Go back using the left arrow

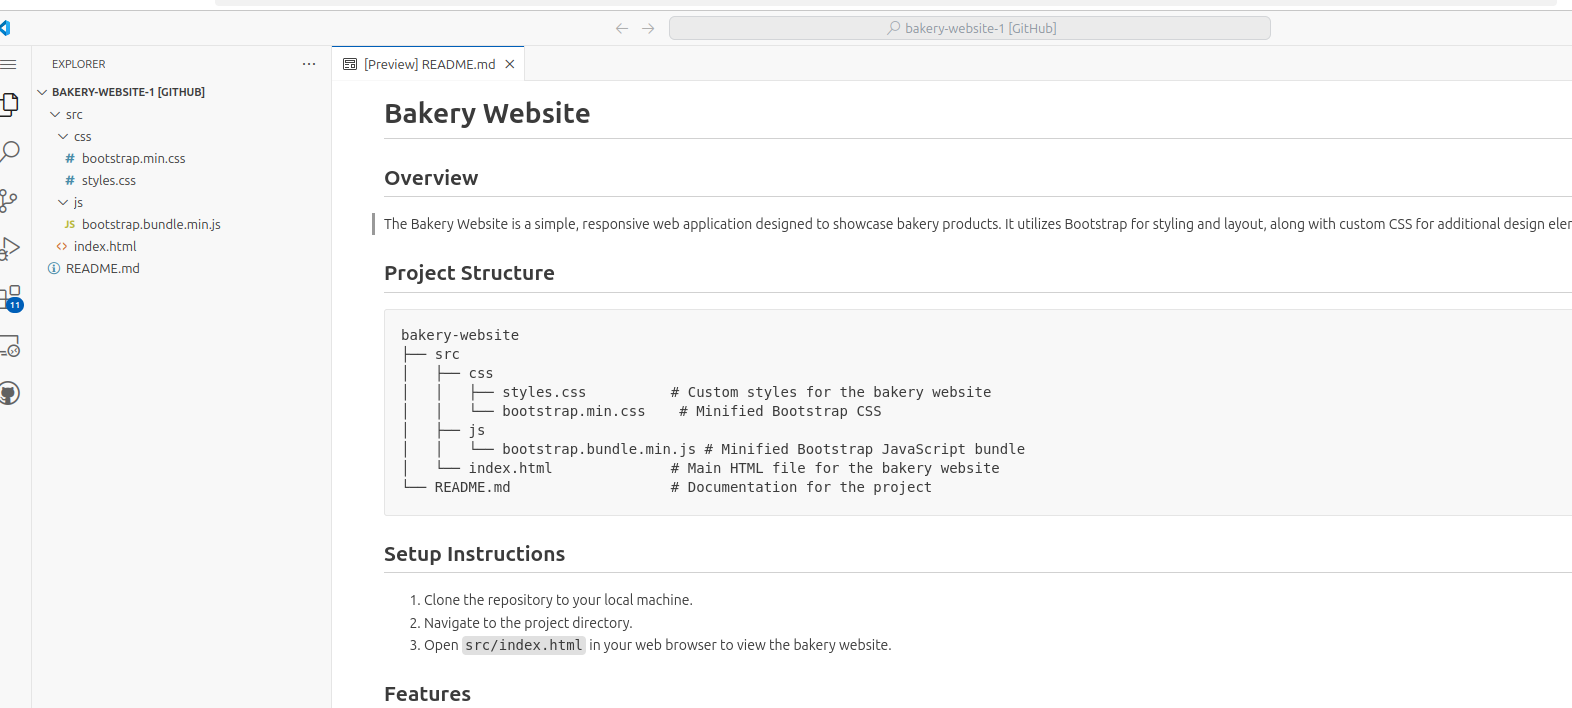point(622,28)
